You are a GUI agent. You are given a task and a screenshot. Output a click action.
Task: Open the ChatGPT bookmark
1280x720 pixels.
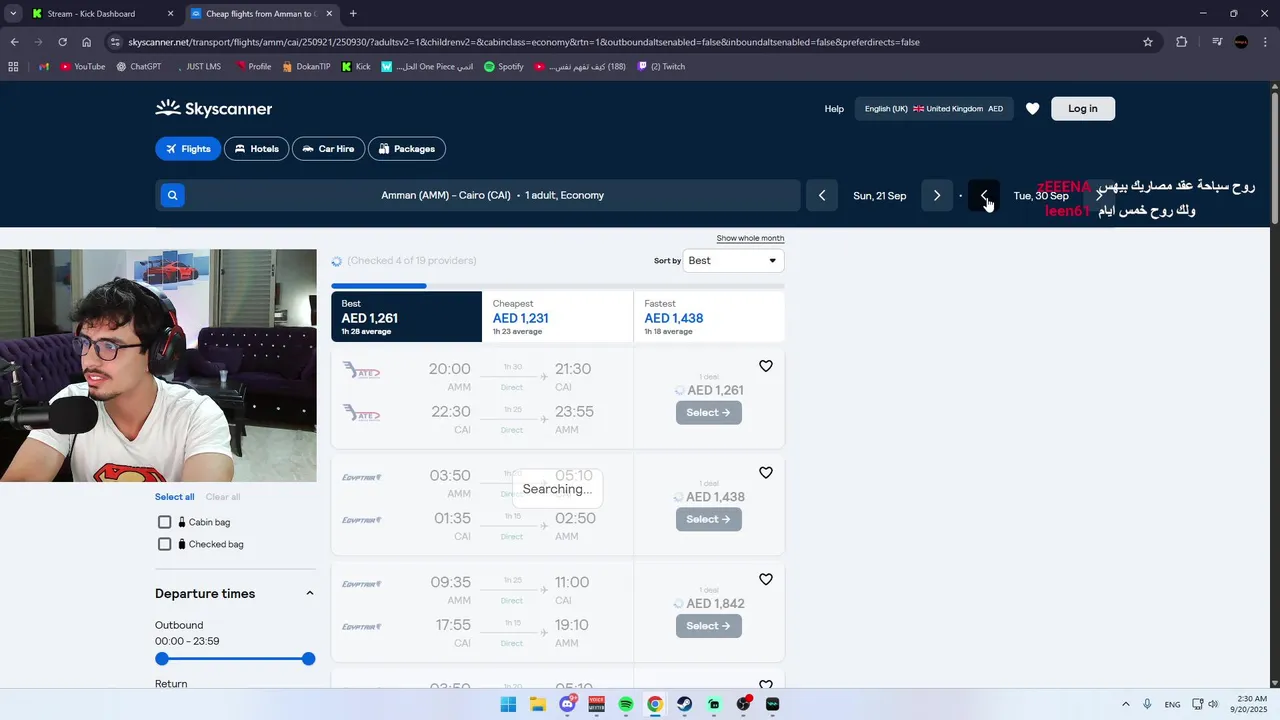(138, 67)
